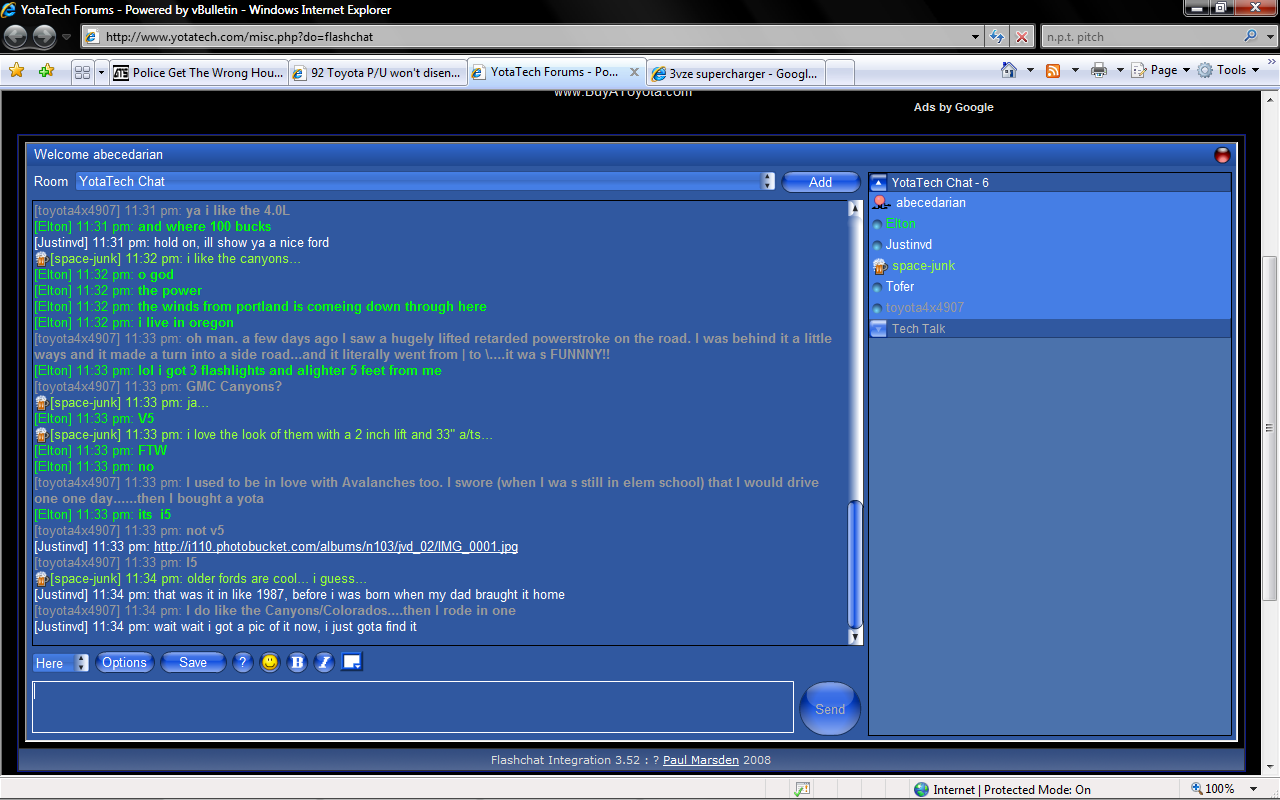This screenshot has width=1280, height=800.
Task: Open the tab list dropdown
Action: (101, 72)
